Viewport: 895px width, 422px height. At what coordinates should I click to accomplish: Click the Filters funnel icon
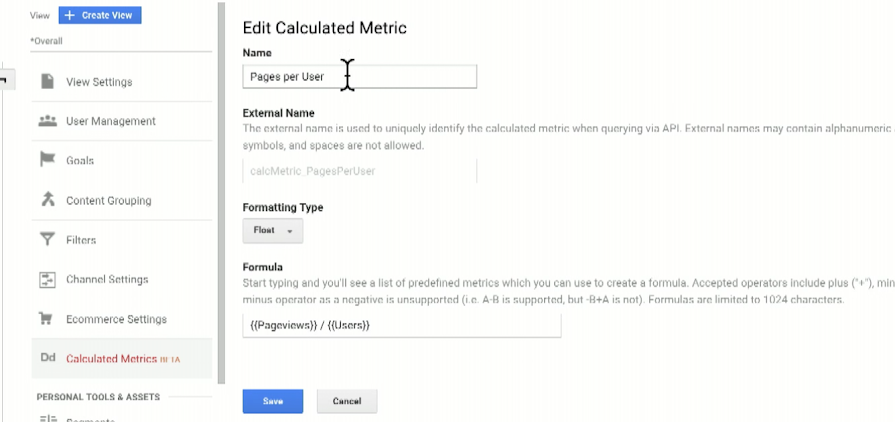[x=47, y=240]
